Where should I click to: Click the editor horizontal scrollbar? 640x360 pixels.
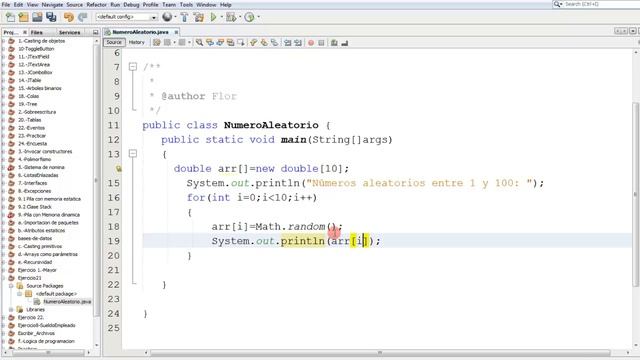pyautogui.click(x=380, y=353)
